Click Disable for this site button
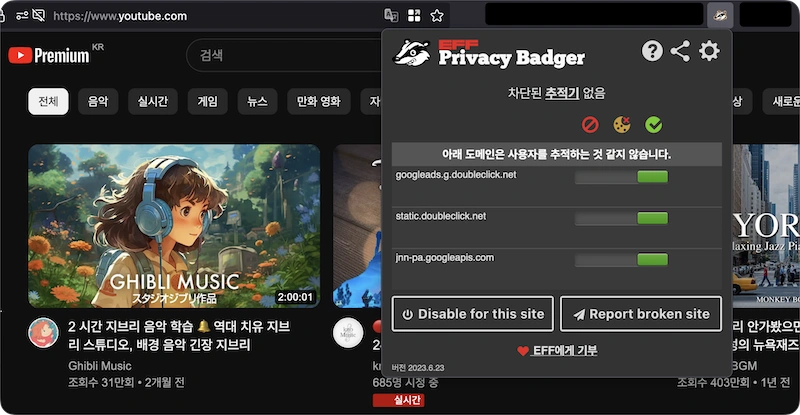800x415 pixels. [473, 314]
